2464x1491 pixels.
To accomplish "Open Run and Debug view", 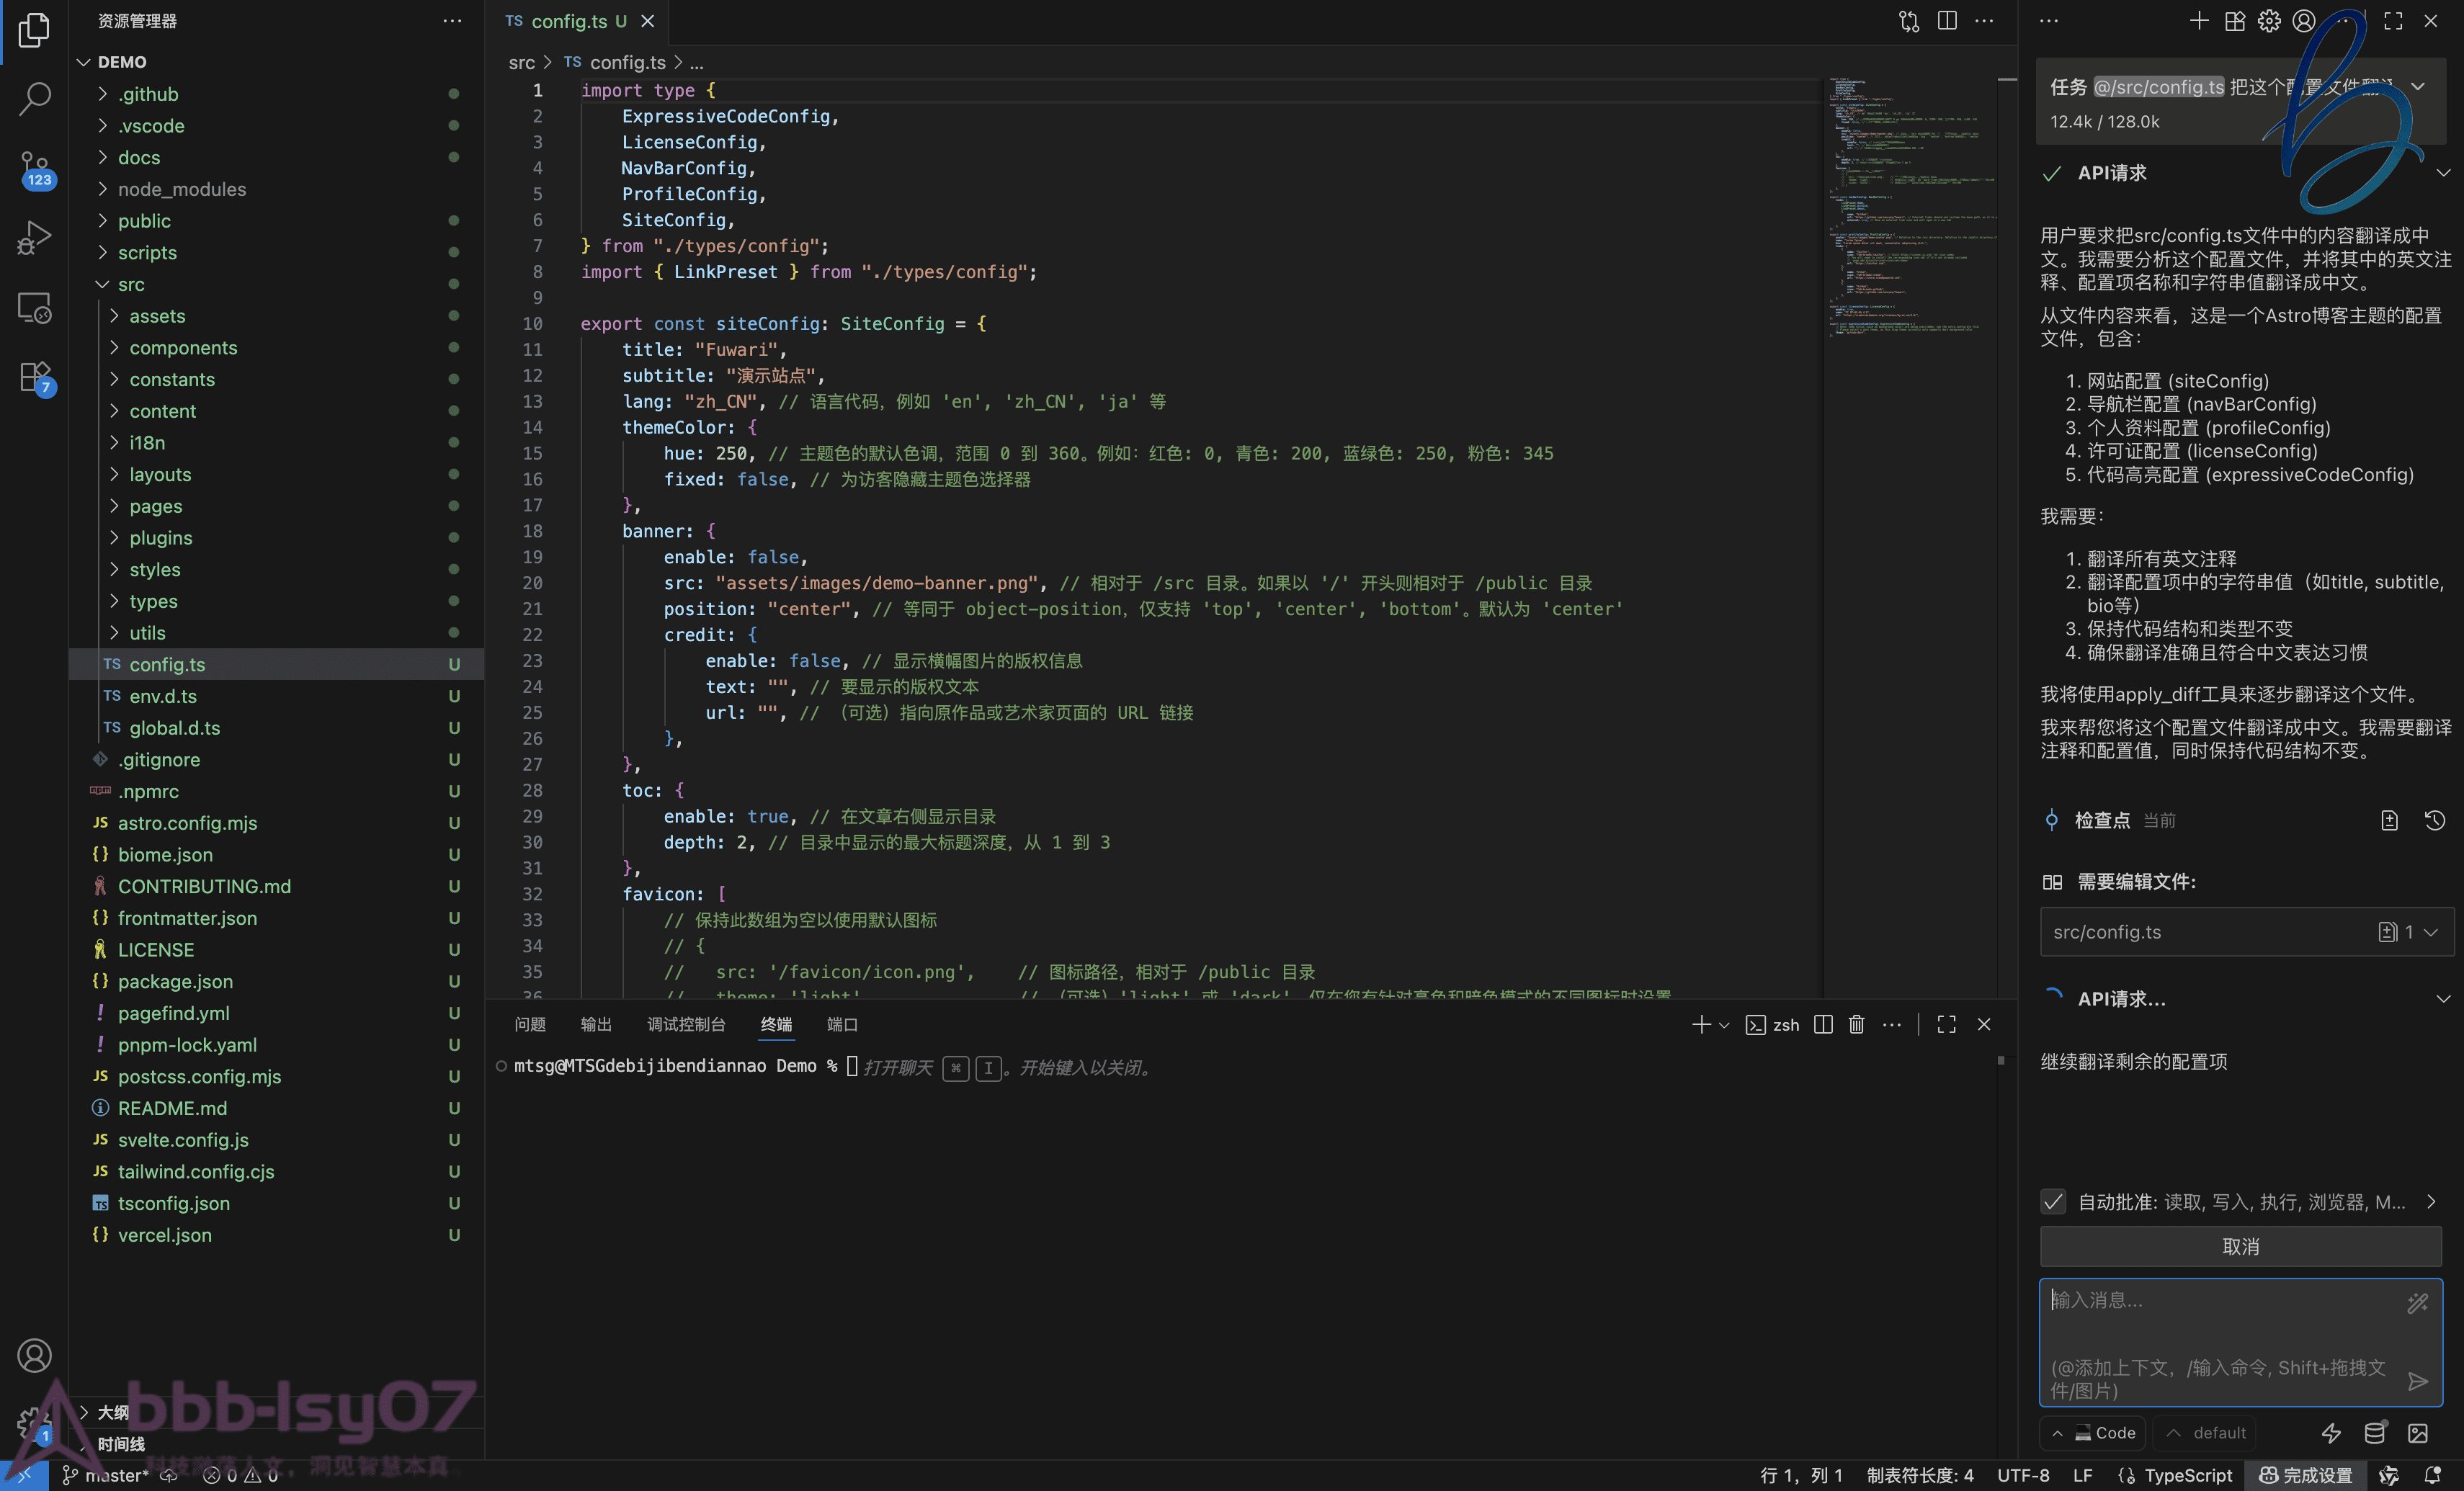I will coord(34,238).
